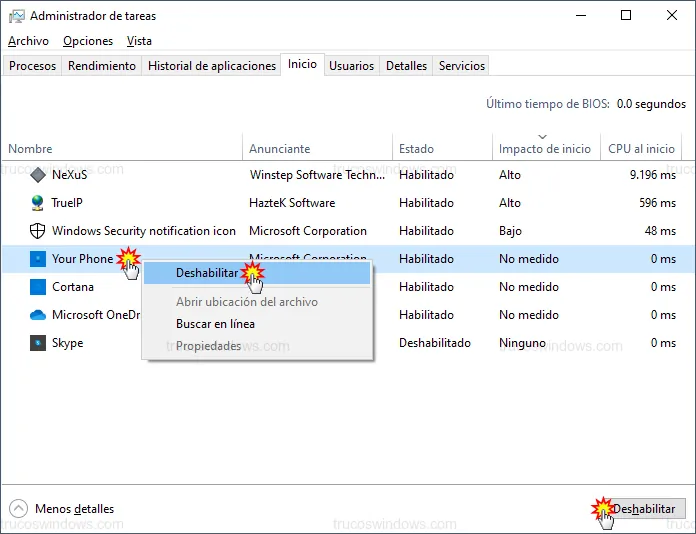Click the Your Phone app icon
Viewport: 696px width, 534px height.
click(x=38, y=259)
